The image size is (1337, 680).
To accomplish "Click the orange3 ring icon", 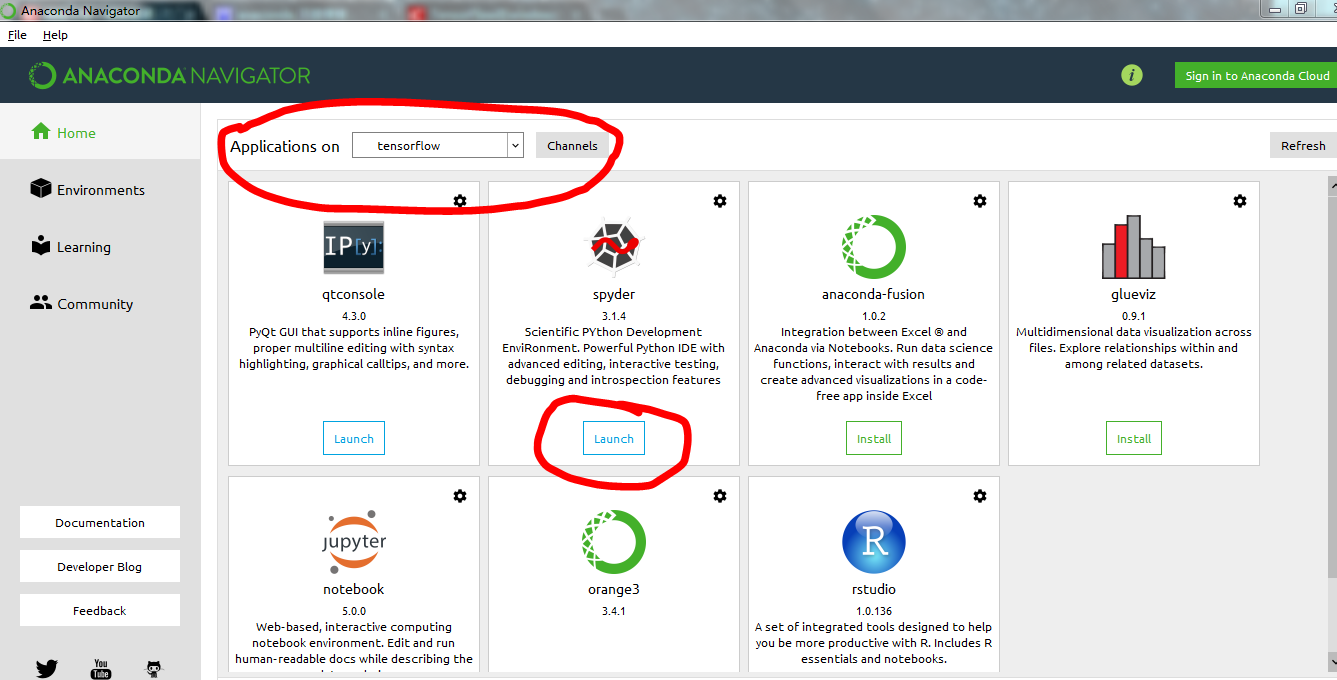I will pos(613,541).
